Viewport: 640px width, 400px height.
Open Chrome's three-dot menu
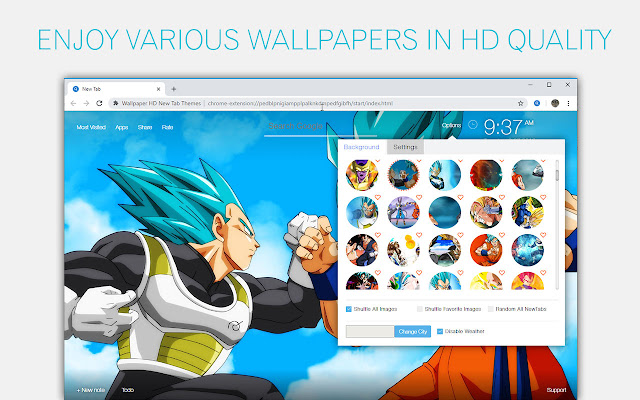click(568, 103)
